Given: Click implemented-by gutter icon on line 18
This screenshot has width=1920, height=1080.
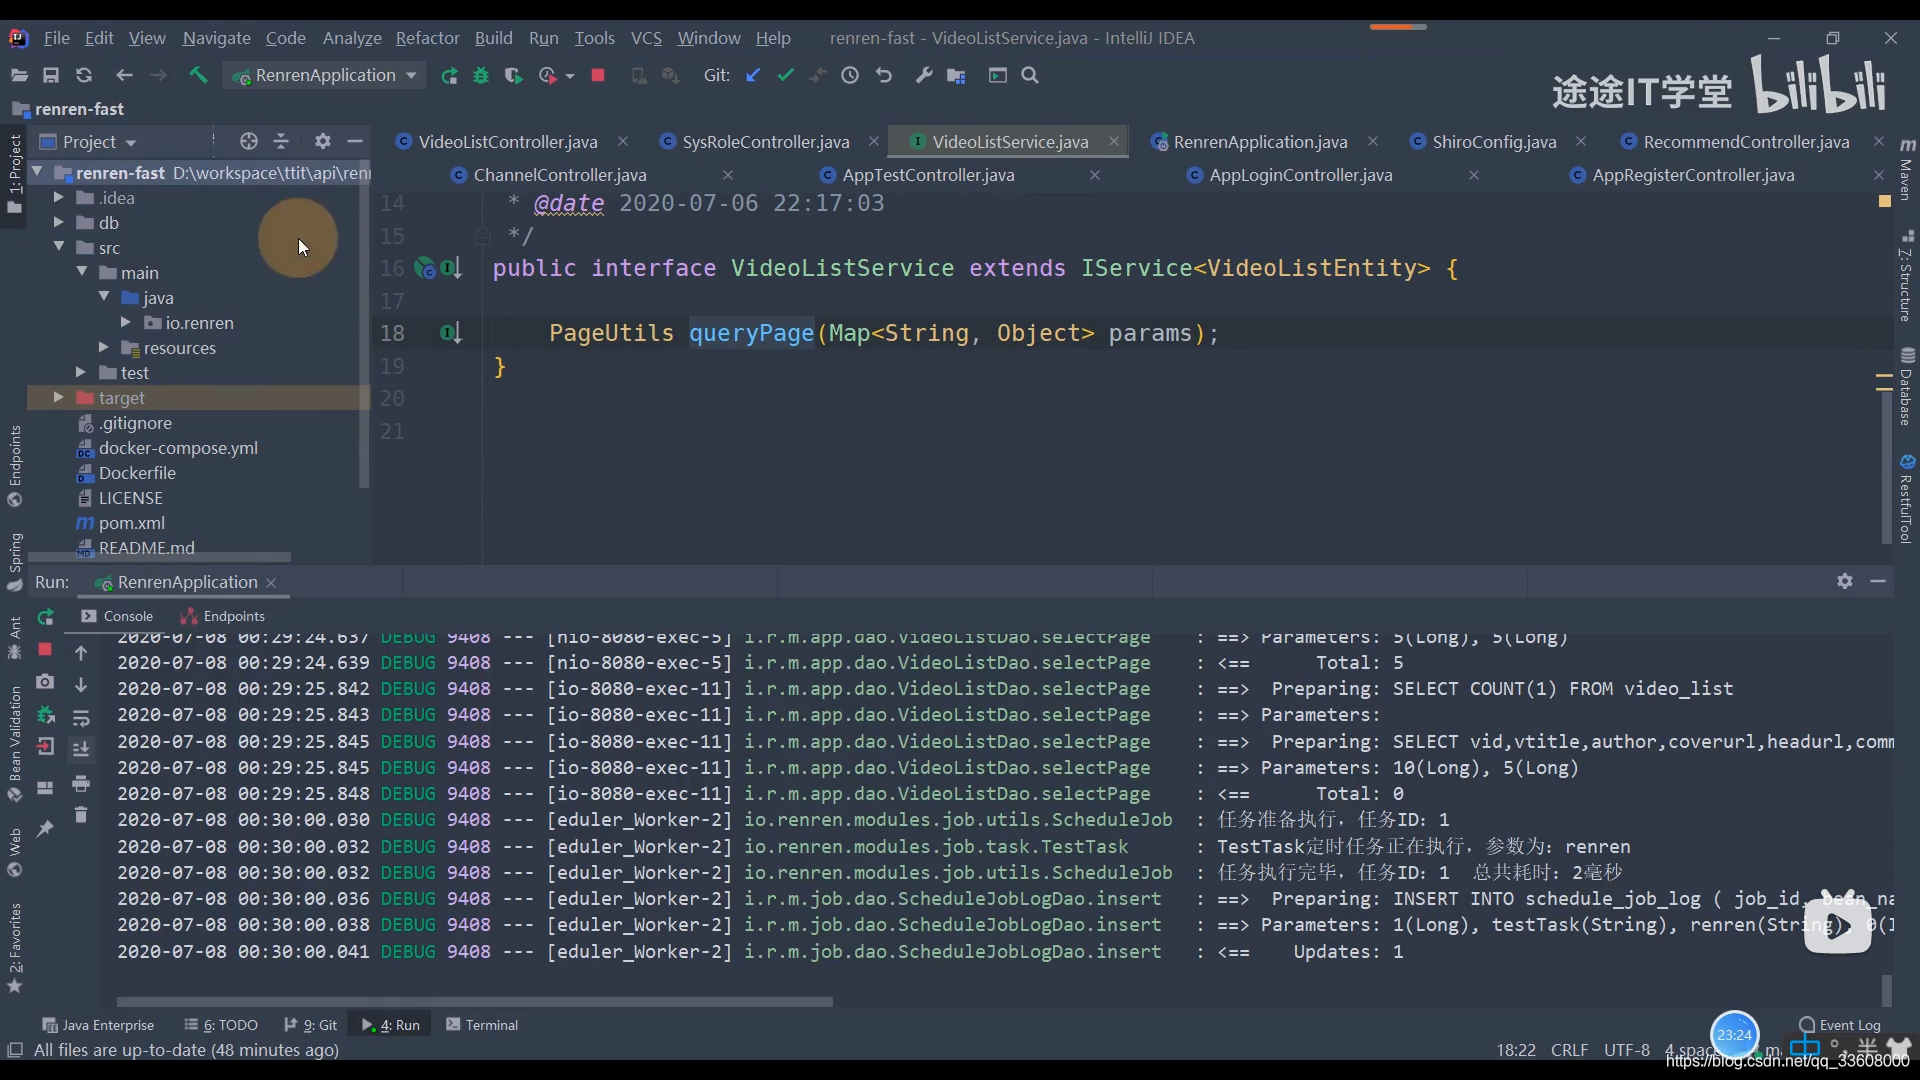Looking at the screenshot, I should click(450, 333).
